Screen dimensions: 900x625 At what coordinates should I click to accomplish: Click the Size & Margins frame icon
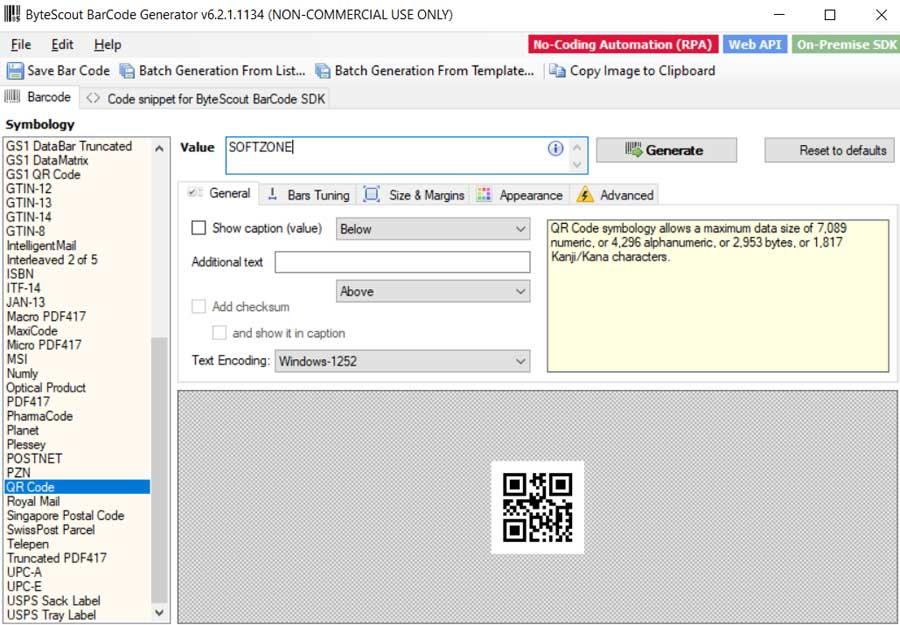[372, 194]
